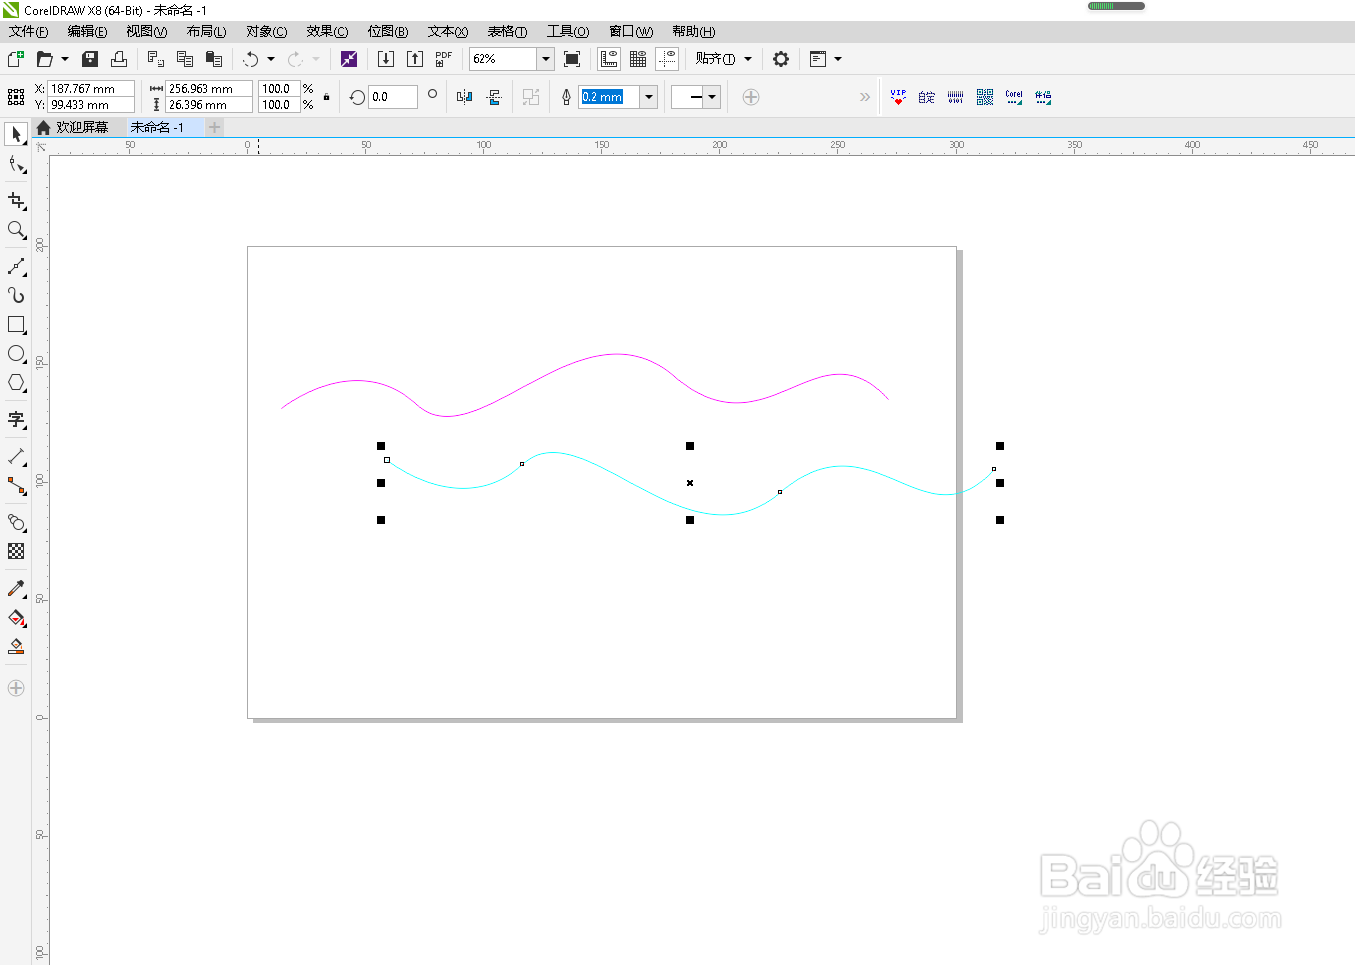Select the Color Eyedropper tool

pyautogui.click(x=16, y=589)
